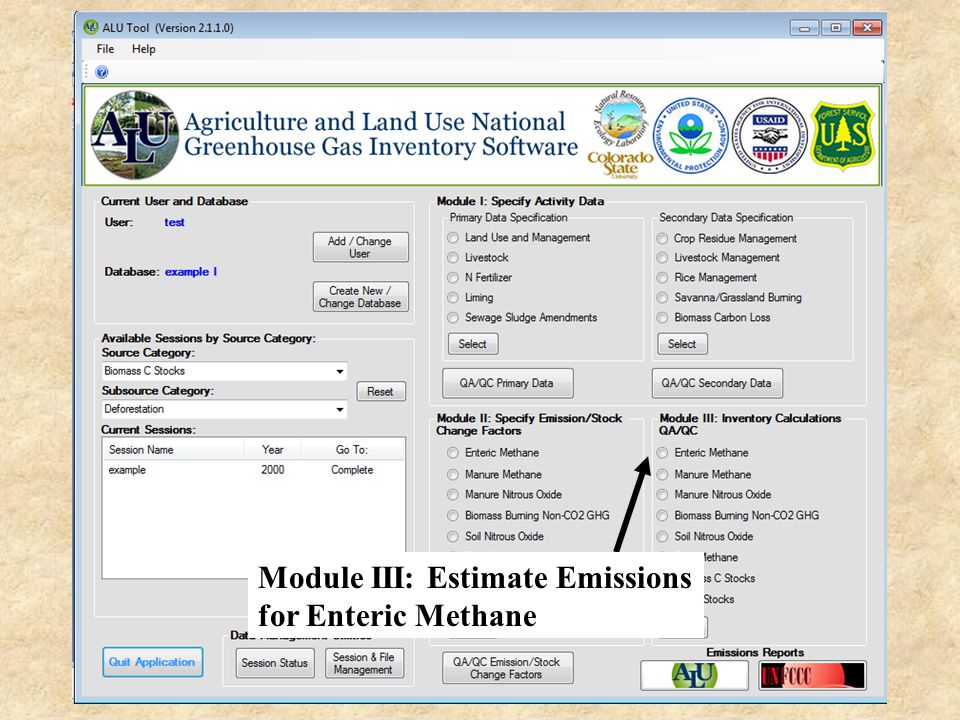Select the Liming radio button
Screen dimensions: 960x720
453,298
